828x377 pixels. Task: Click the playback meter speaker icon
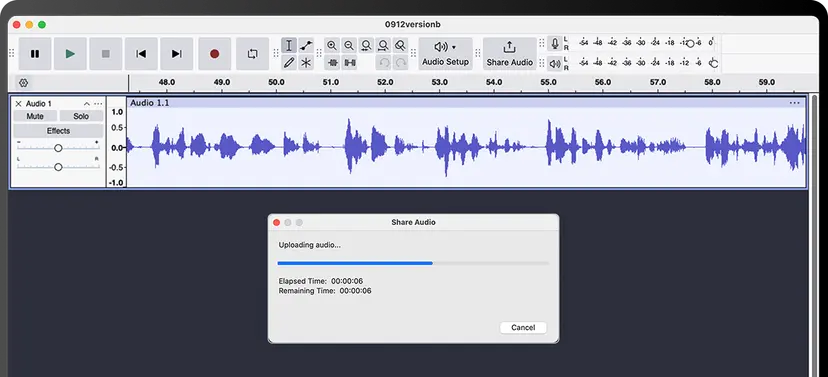coord(554,64)
